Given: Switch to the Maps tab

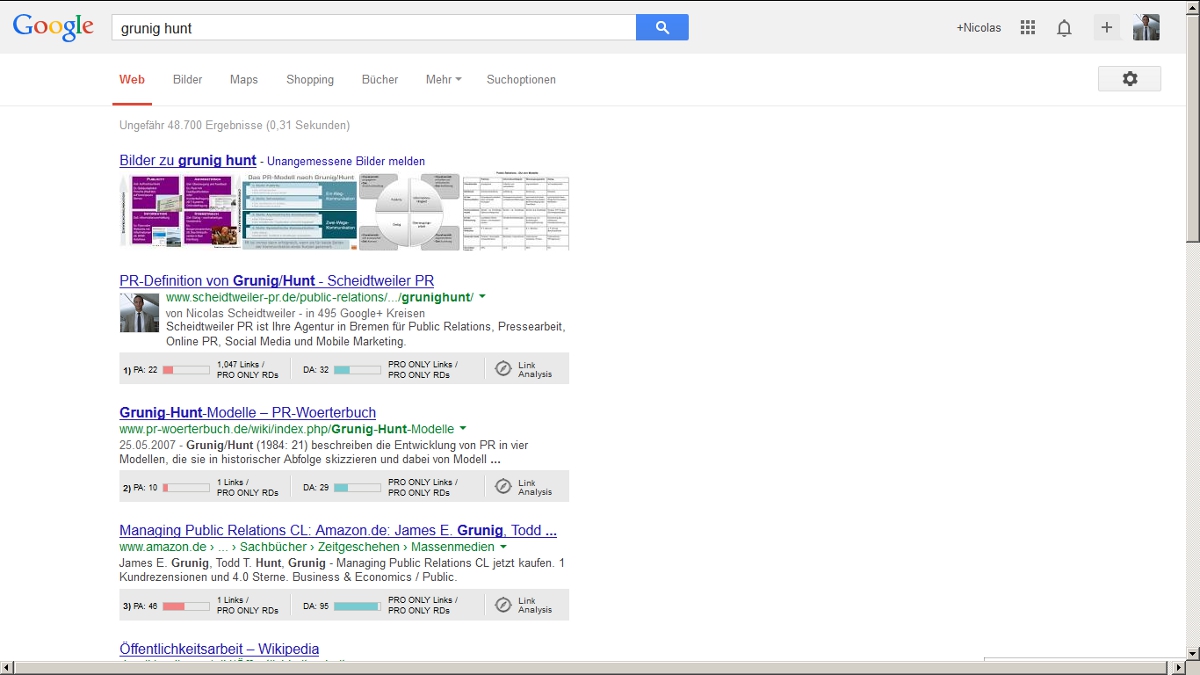Looking at the screenshot, I should click(244, 80).
